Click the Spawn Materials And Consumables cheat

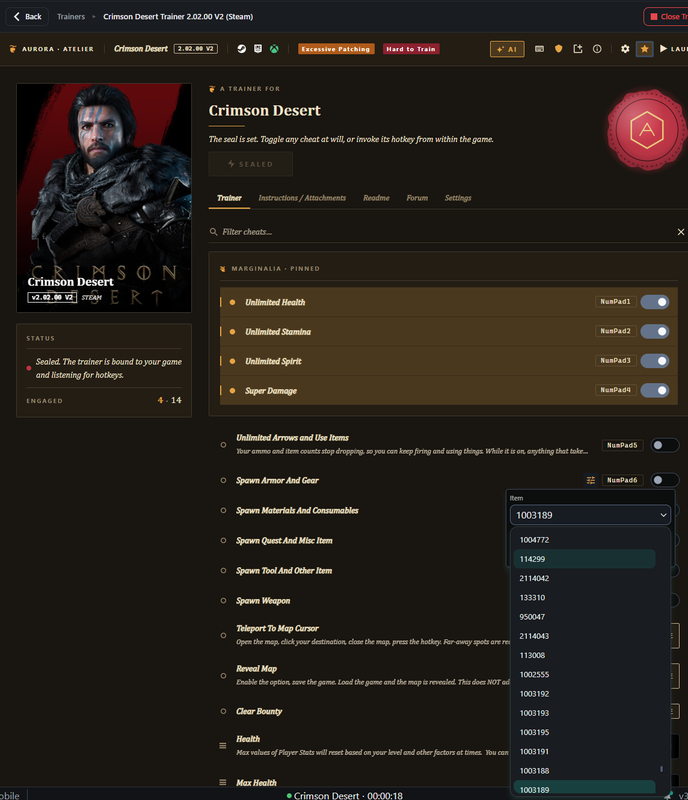coord(297,510)
